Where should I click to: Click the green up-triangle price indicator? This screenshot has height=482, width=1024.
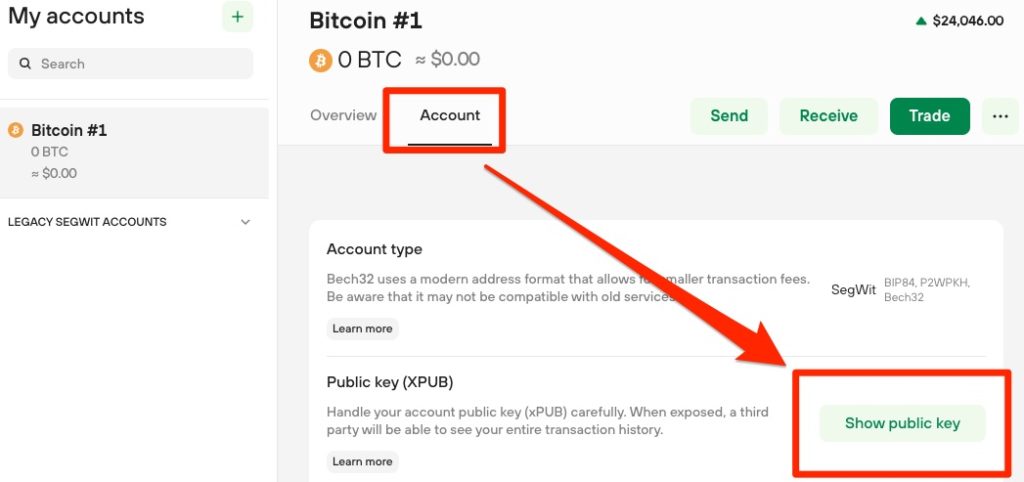[921, 22]
